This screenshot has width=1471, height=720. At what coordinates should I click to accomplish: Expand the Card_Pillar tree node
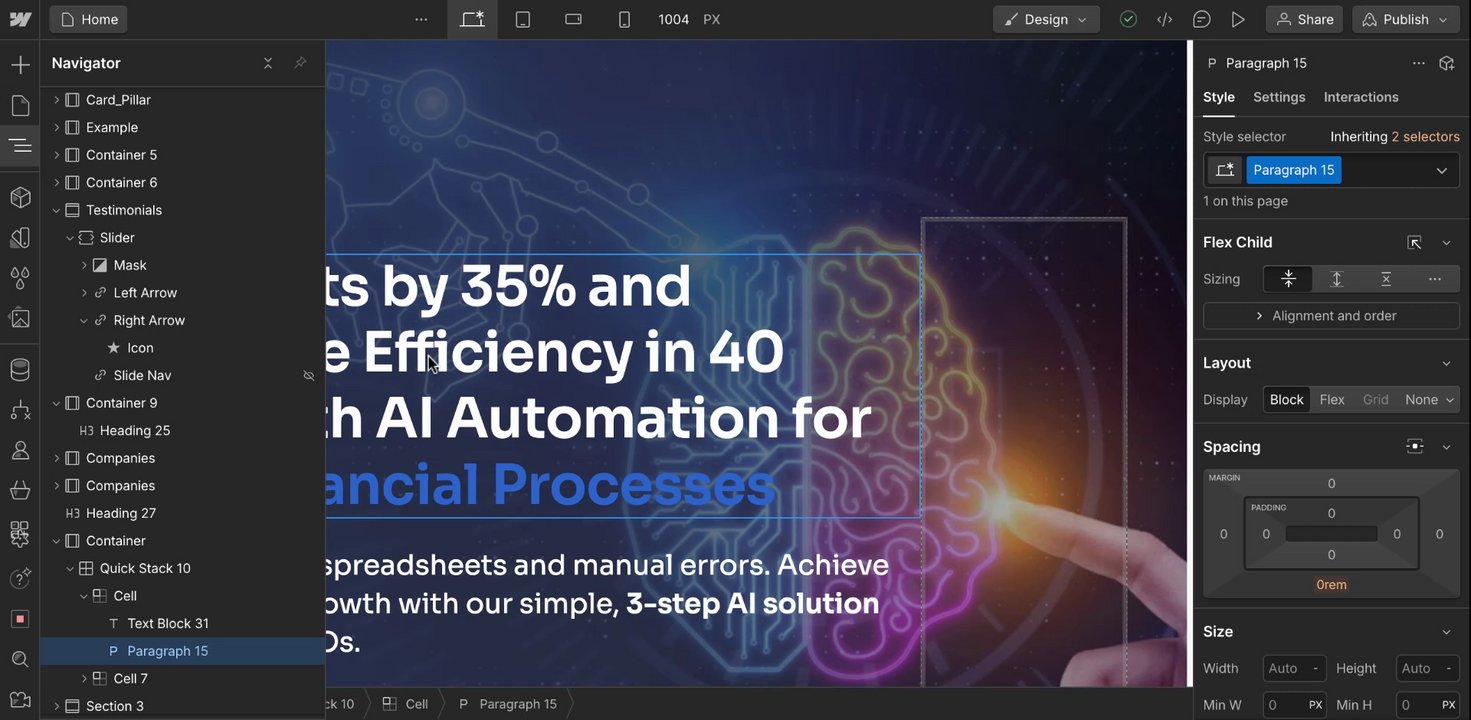56,100
